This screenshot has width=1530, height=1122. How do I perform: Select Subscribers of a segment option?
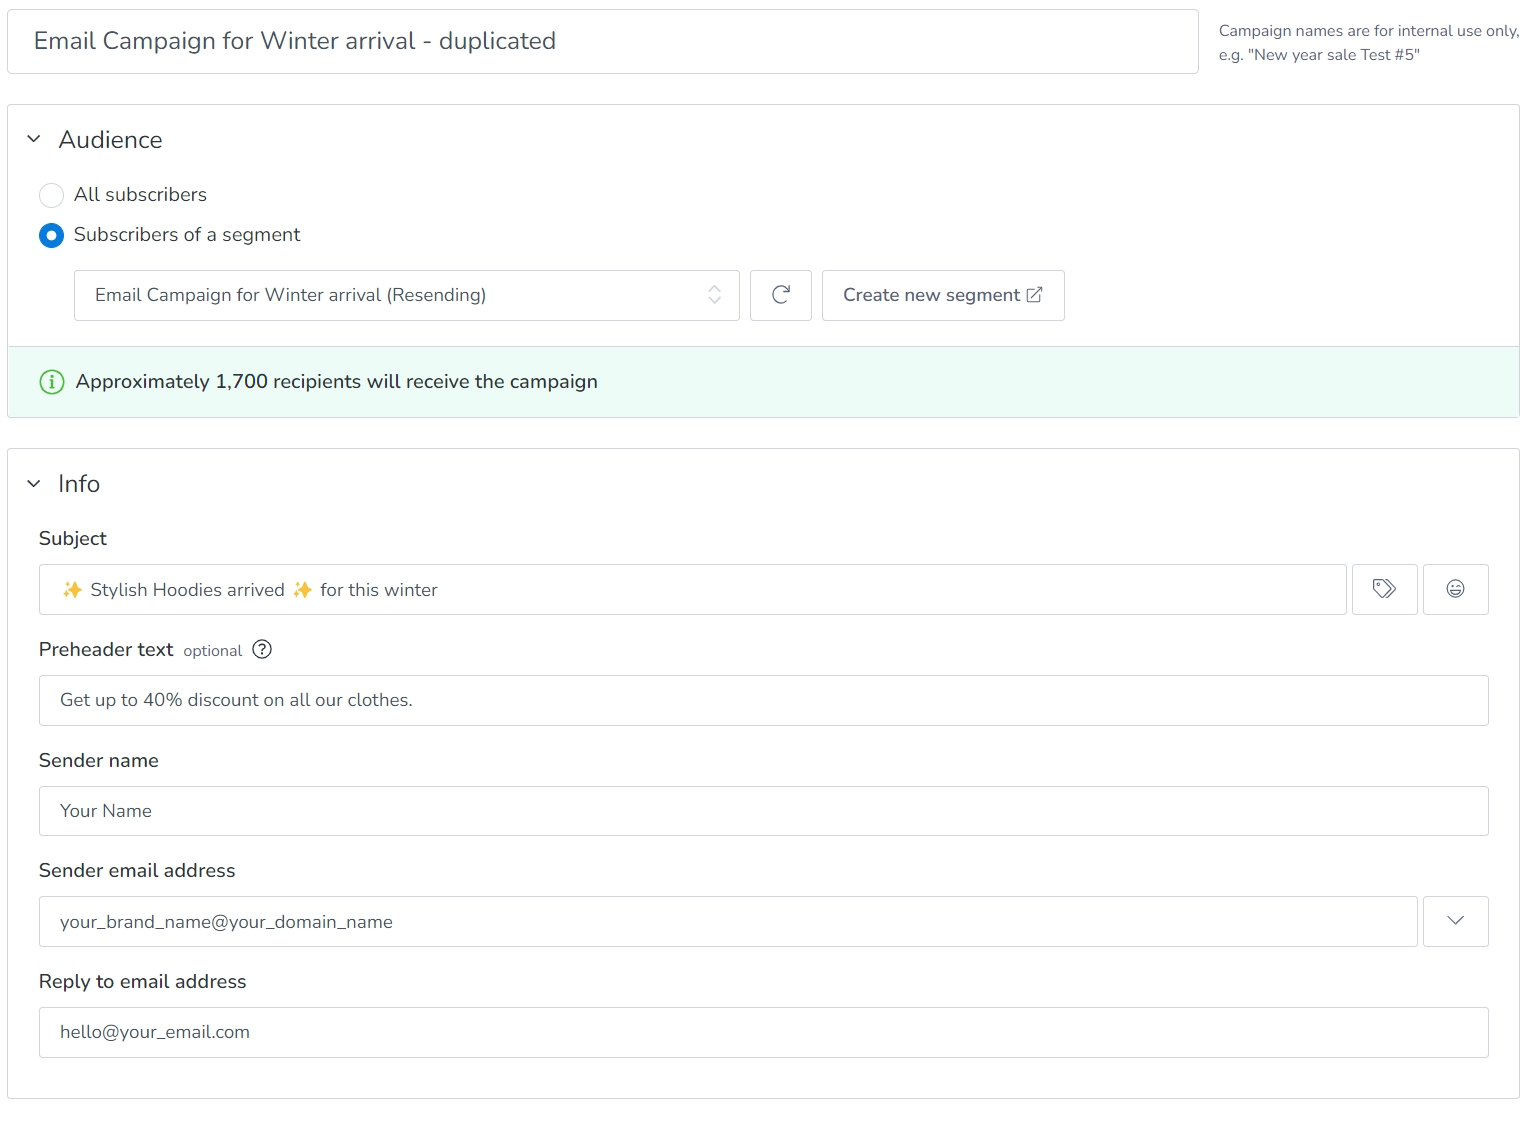(x=51, y=236)
